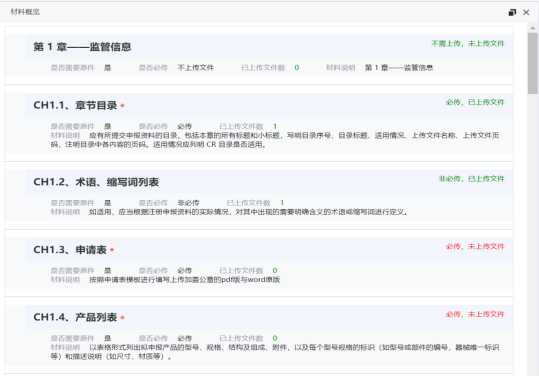Screen dimensions: 539x377
Task: Select the 第 1 章——监管信息 heading
Action: click(x=82, y=47)
